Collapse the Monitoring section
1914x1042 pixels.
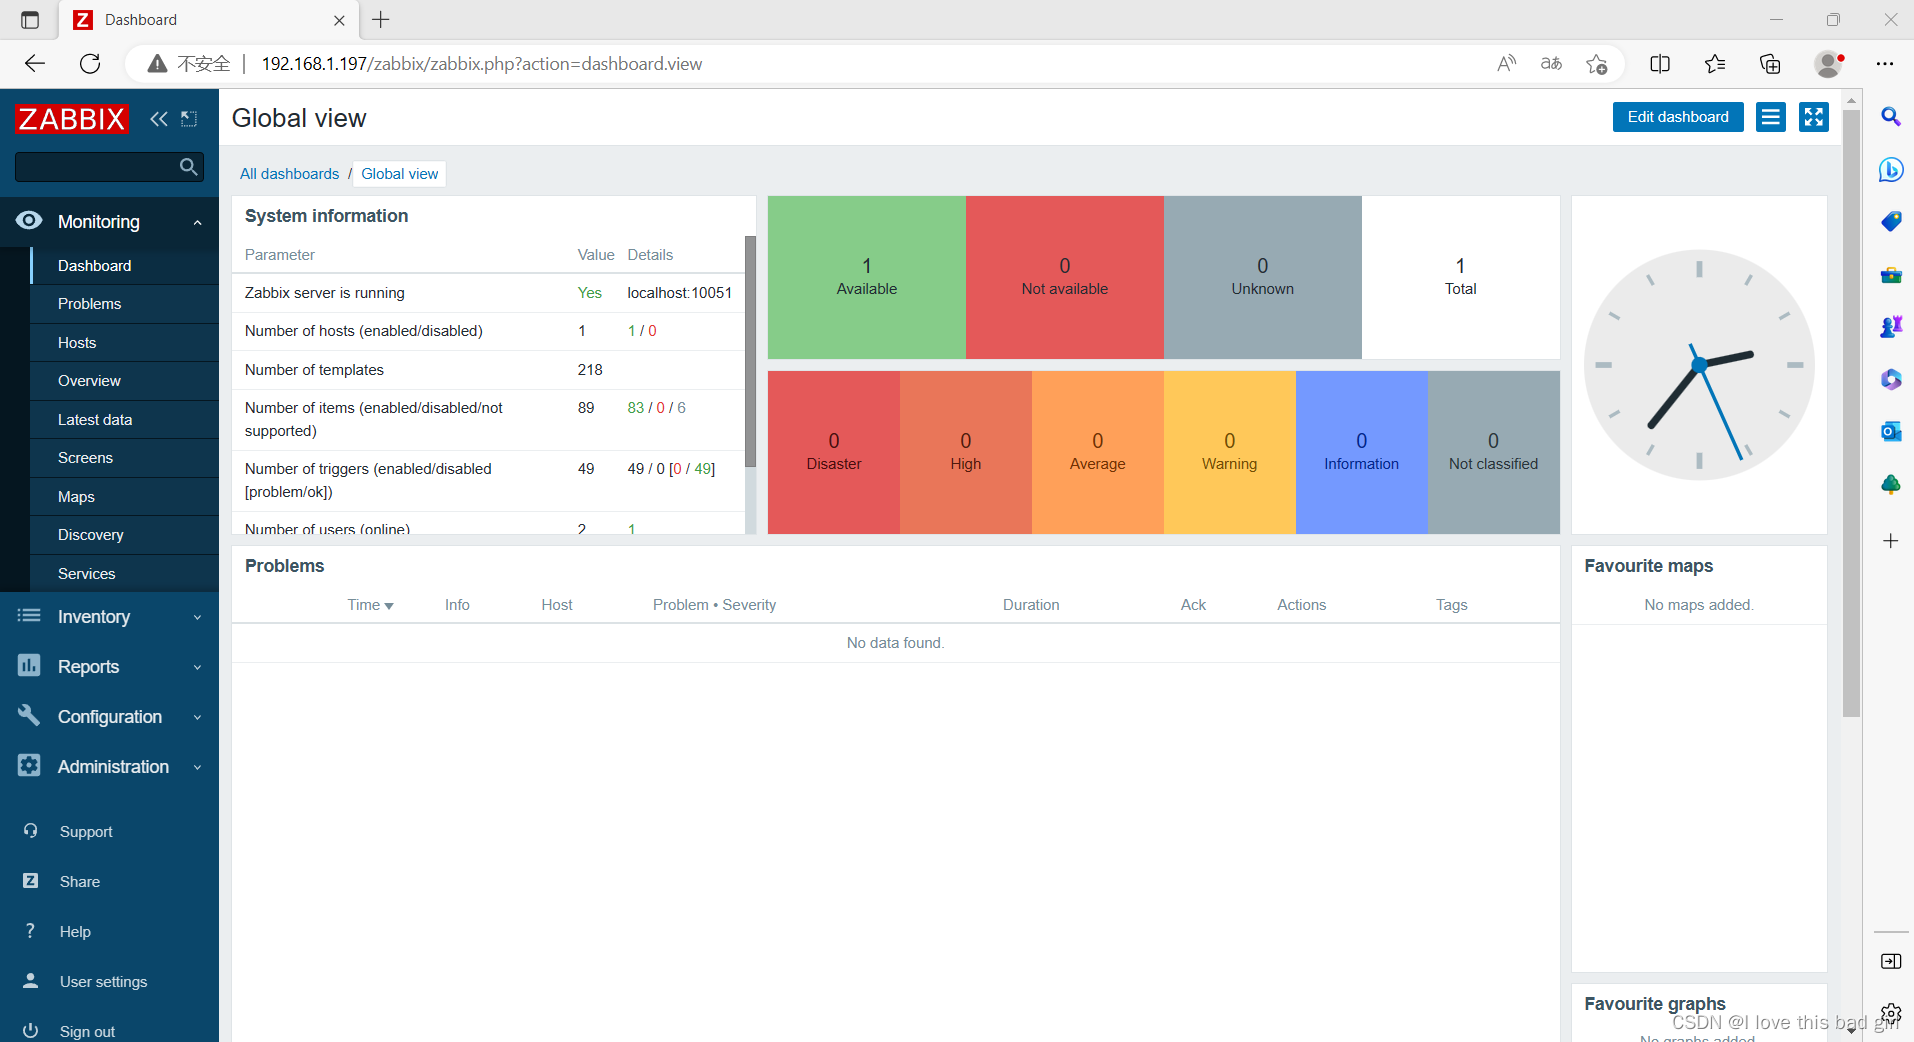[197, 222]
